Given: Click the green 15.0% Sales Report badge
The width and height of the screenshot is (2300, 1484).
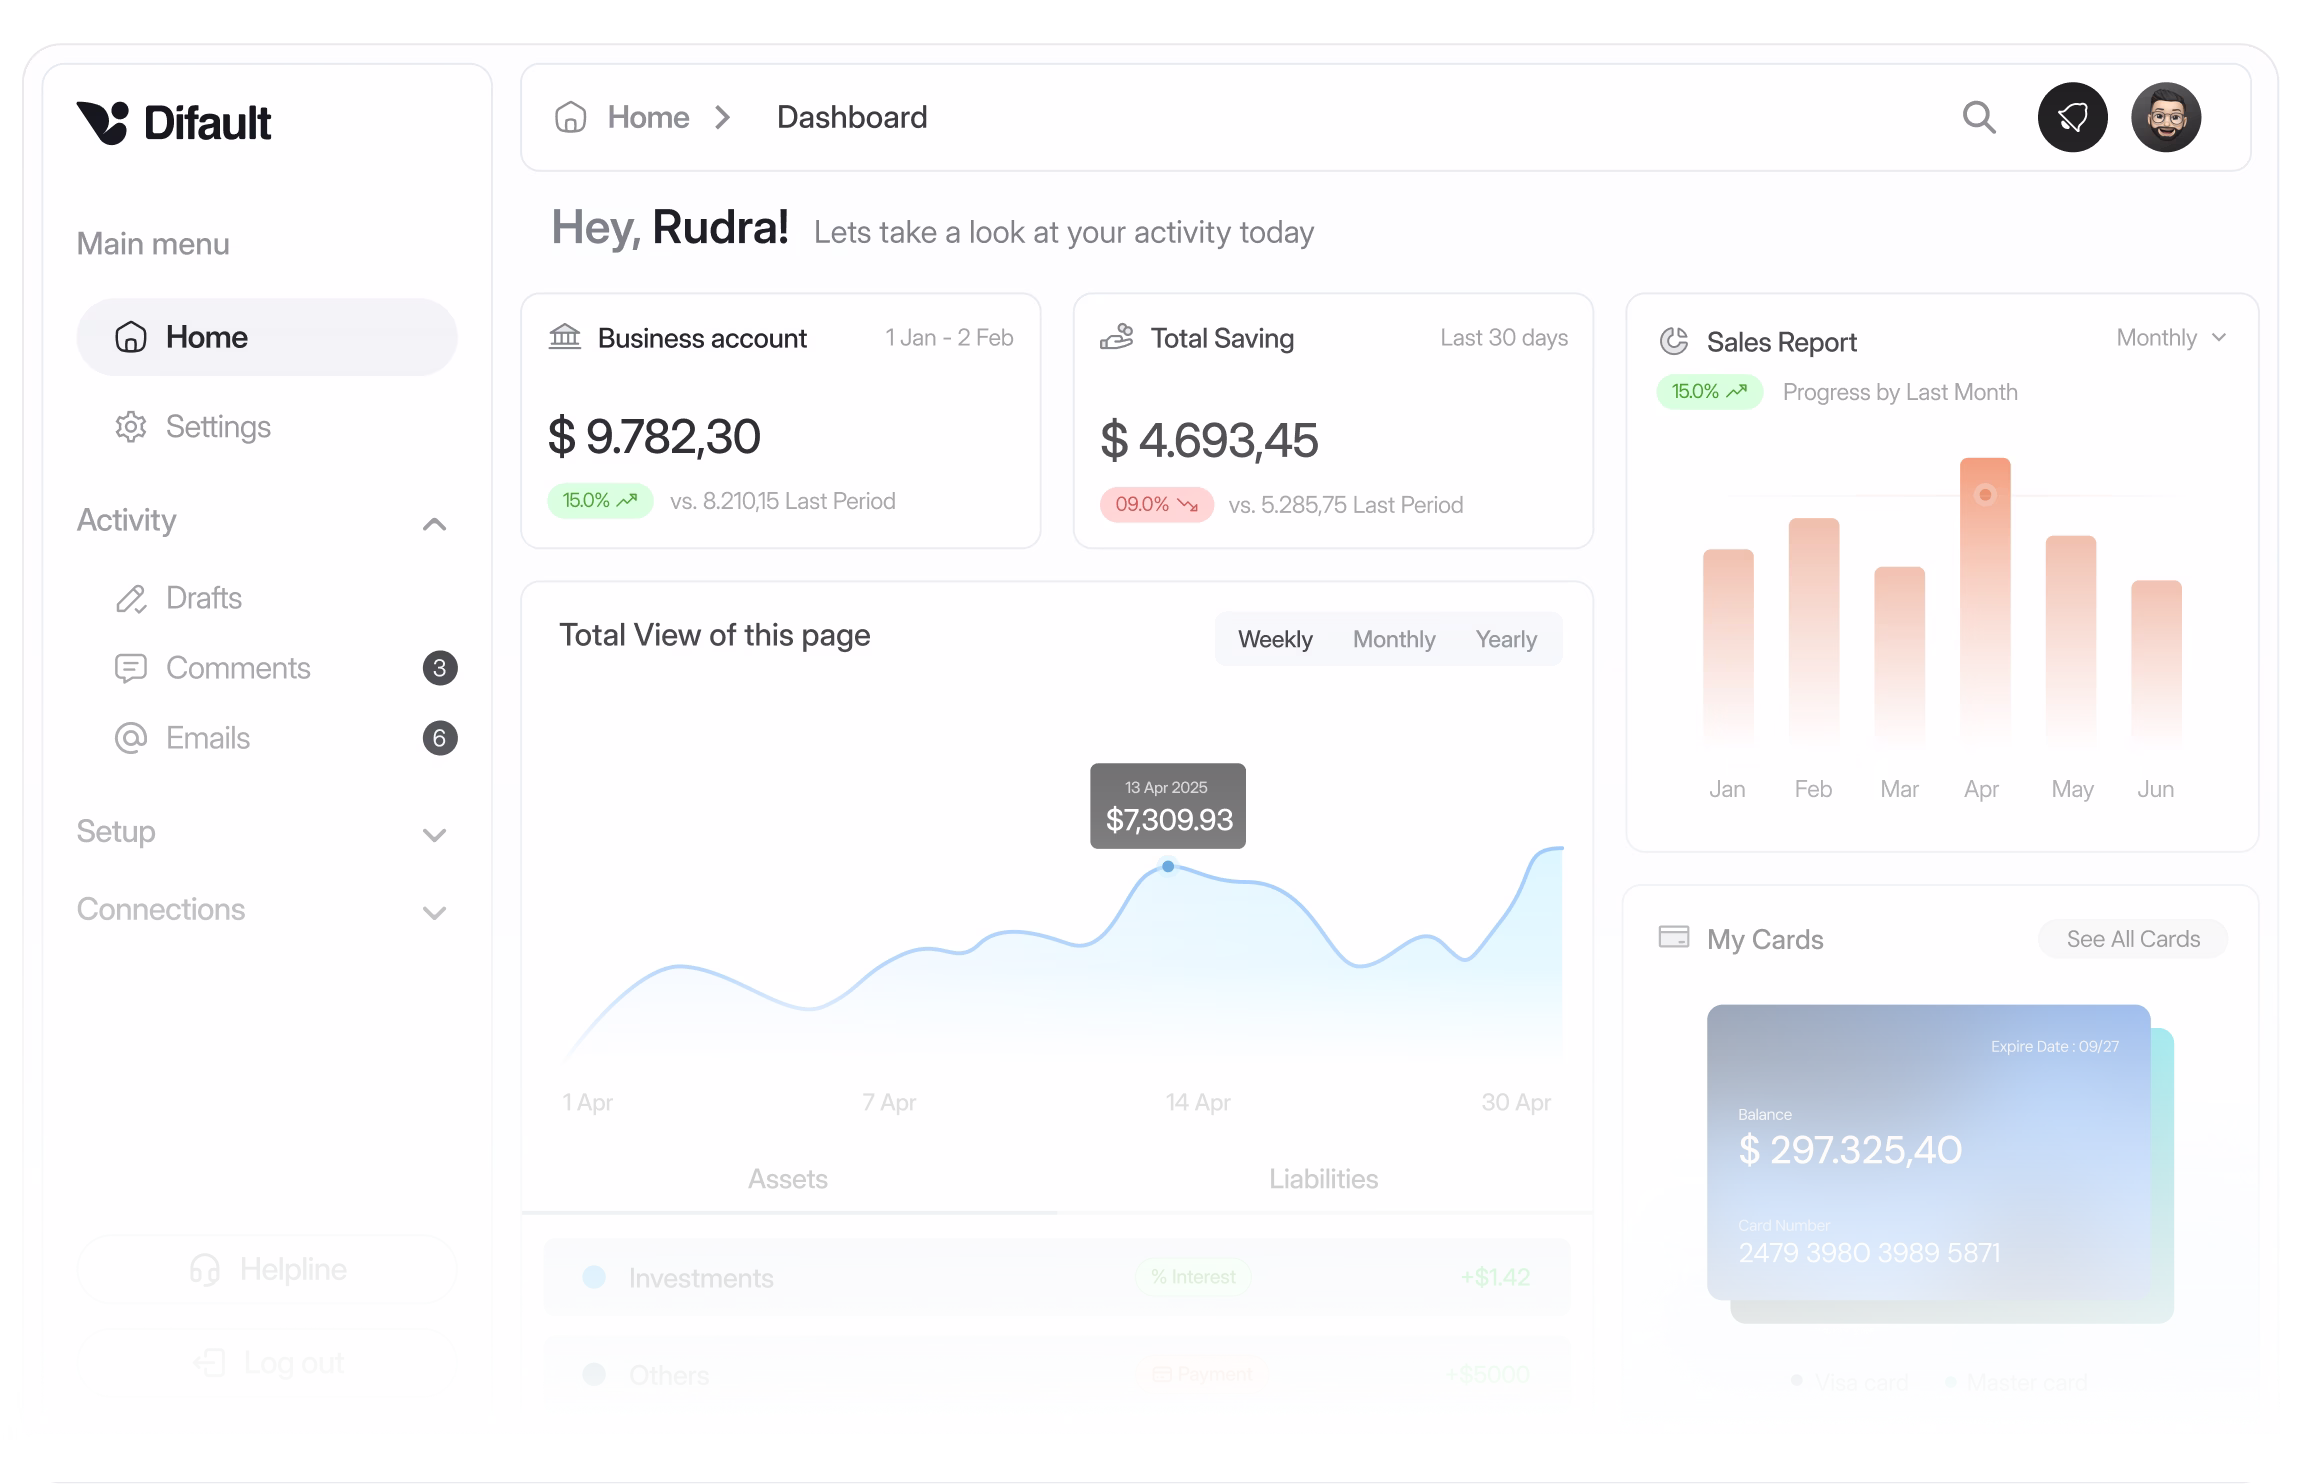Looking at the screenshot, I should [x=1710, y=391].
